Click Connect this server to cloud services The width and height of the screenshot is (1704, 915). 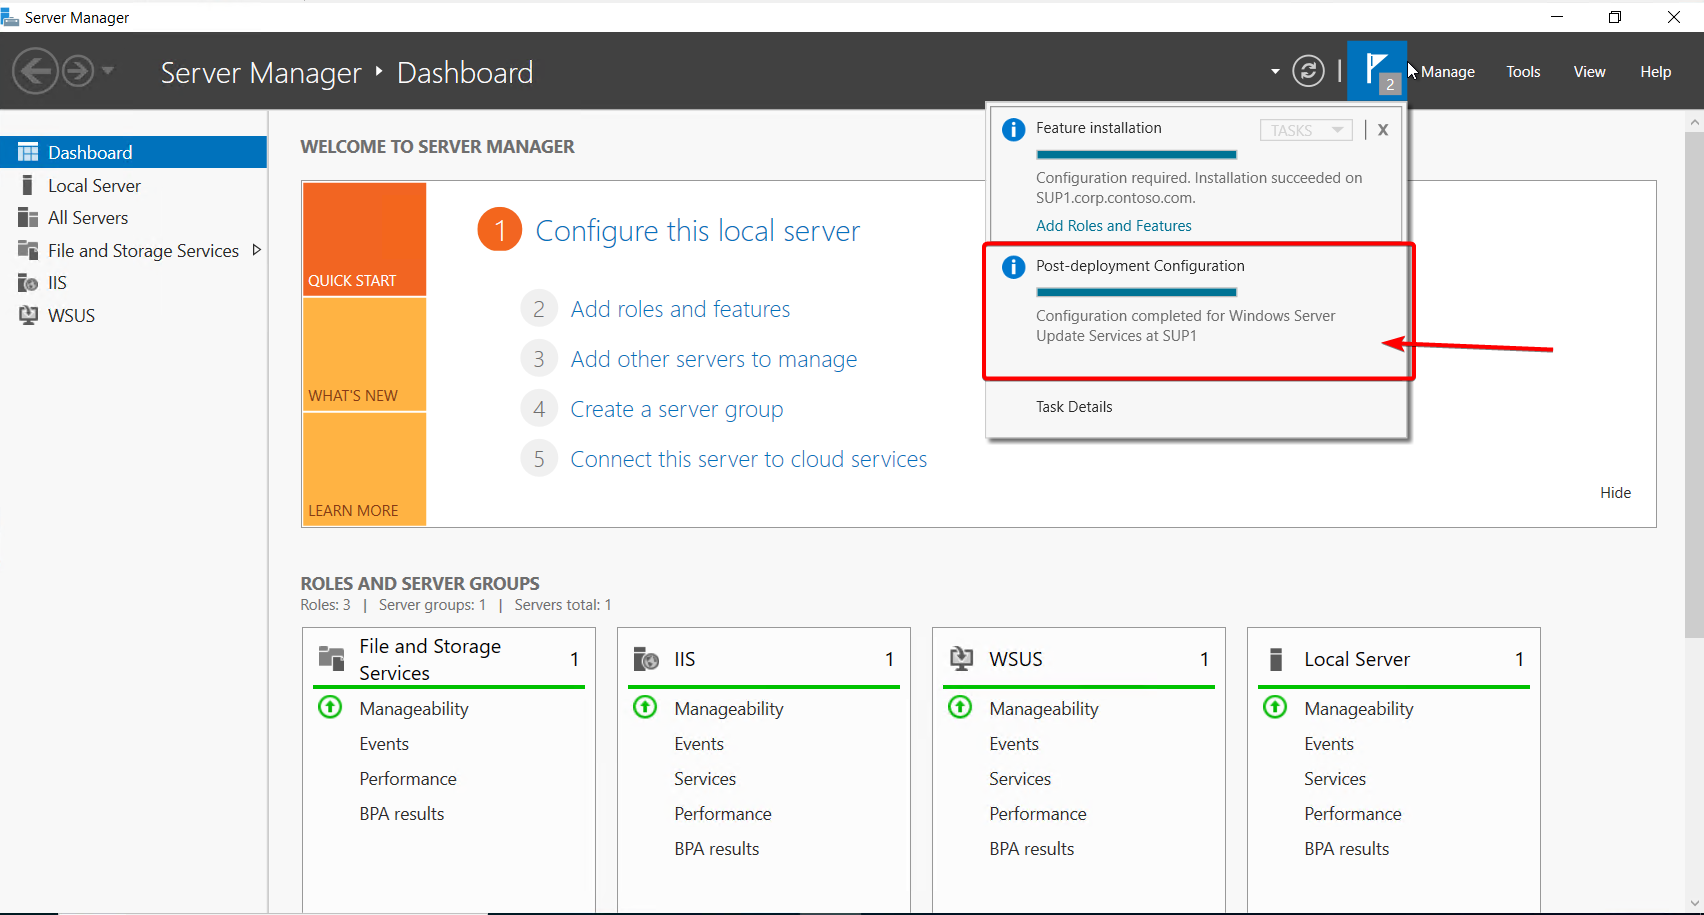pyautogui.click(x=748, y=459)
